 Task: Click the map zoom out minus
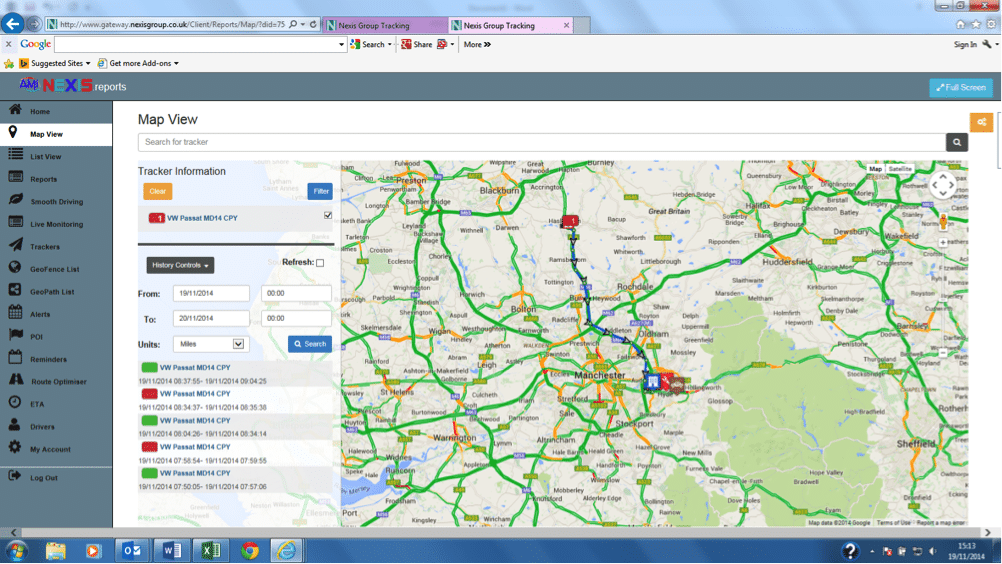[943, 353]
